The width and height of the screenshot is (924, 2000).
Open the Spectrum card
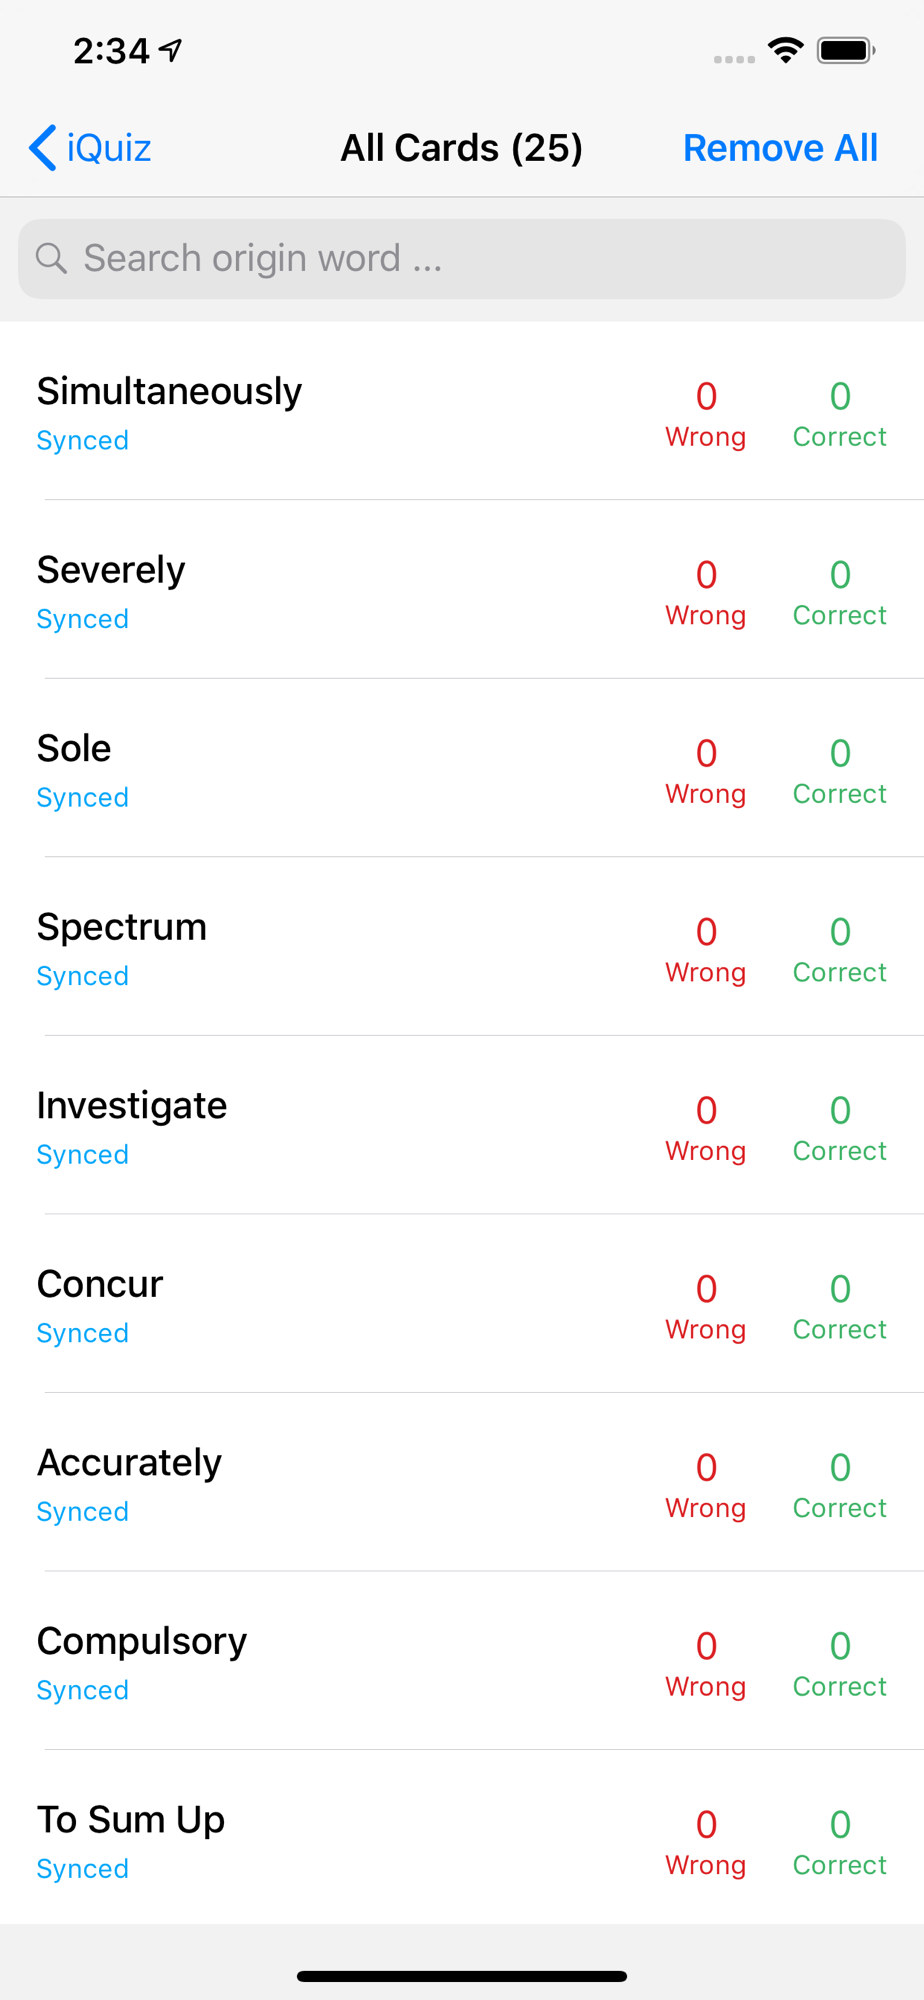(462, 947)
